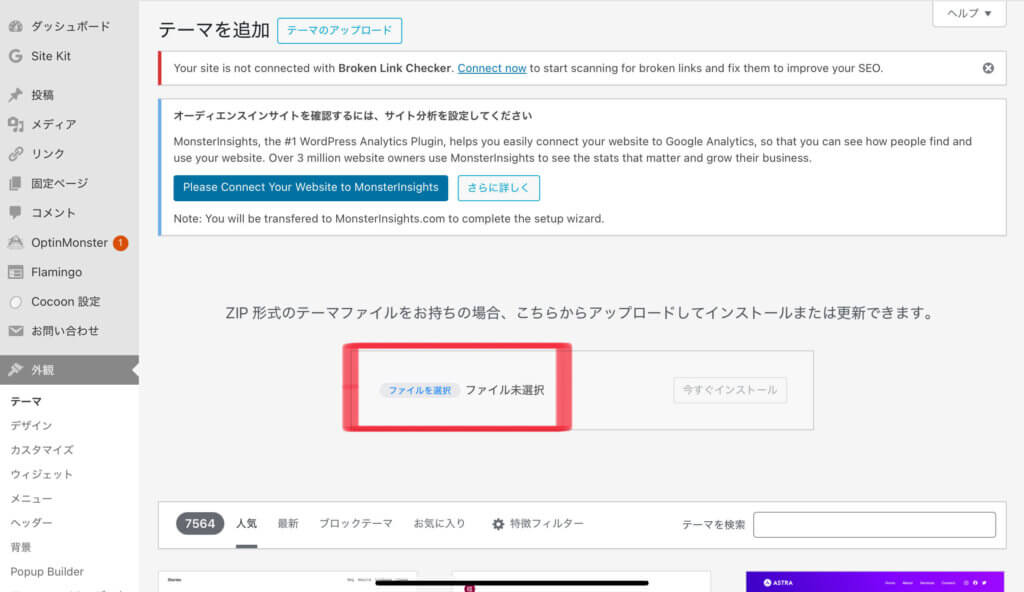Select テーマ in the 外観 submenu

[26, 401]
